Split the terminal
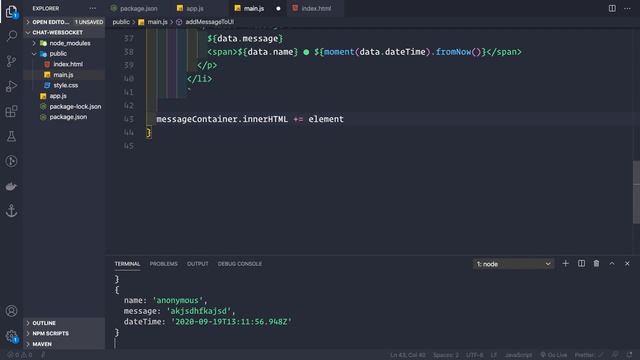 tap(581, 264)
